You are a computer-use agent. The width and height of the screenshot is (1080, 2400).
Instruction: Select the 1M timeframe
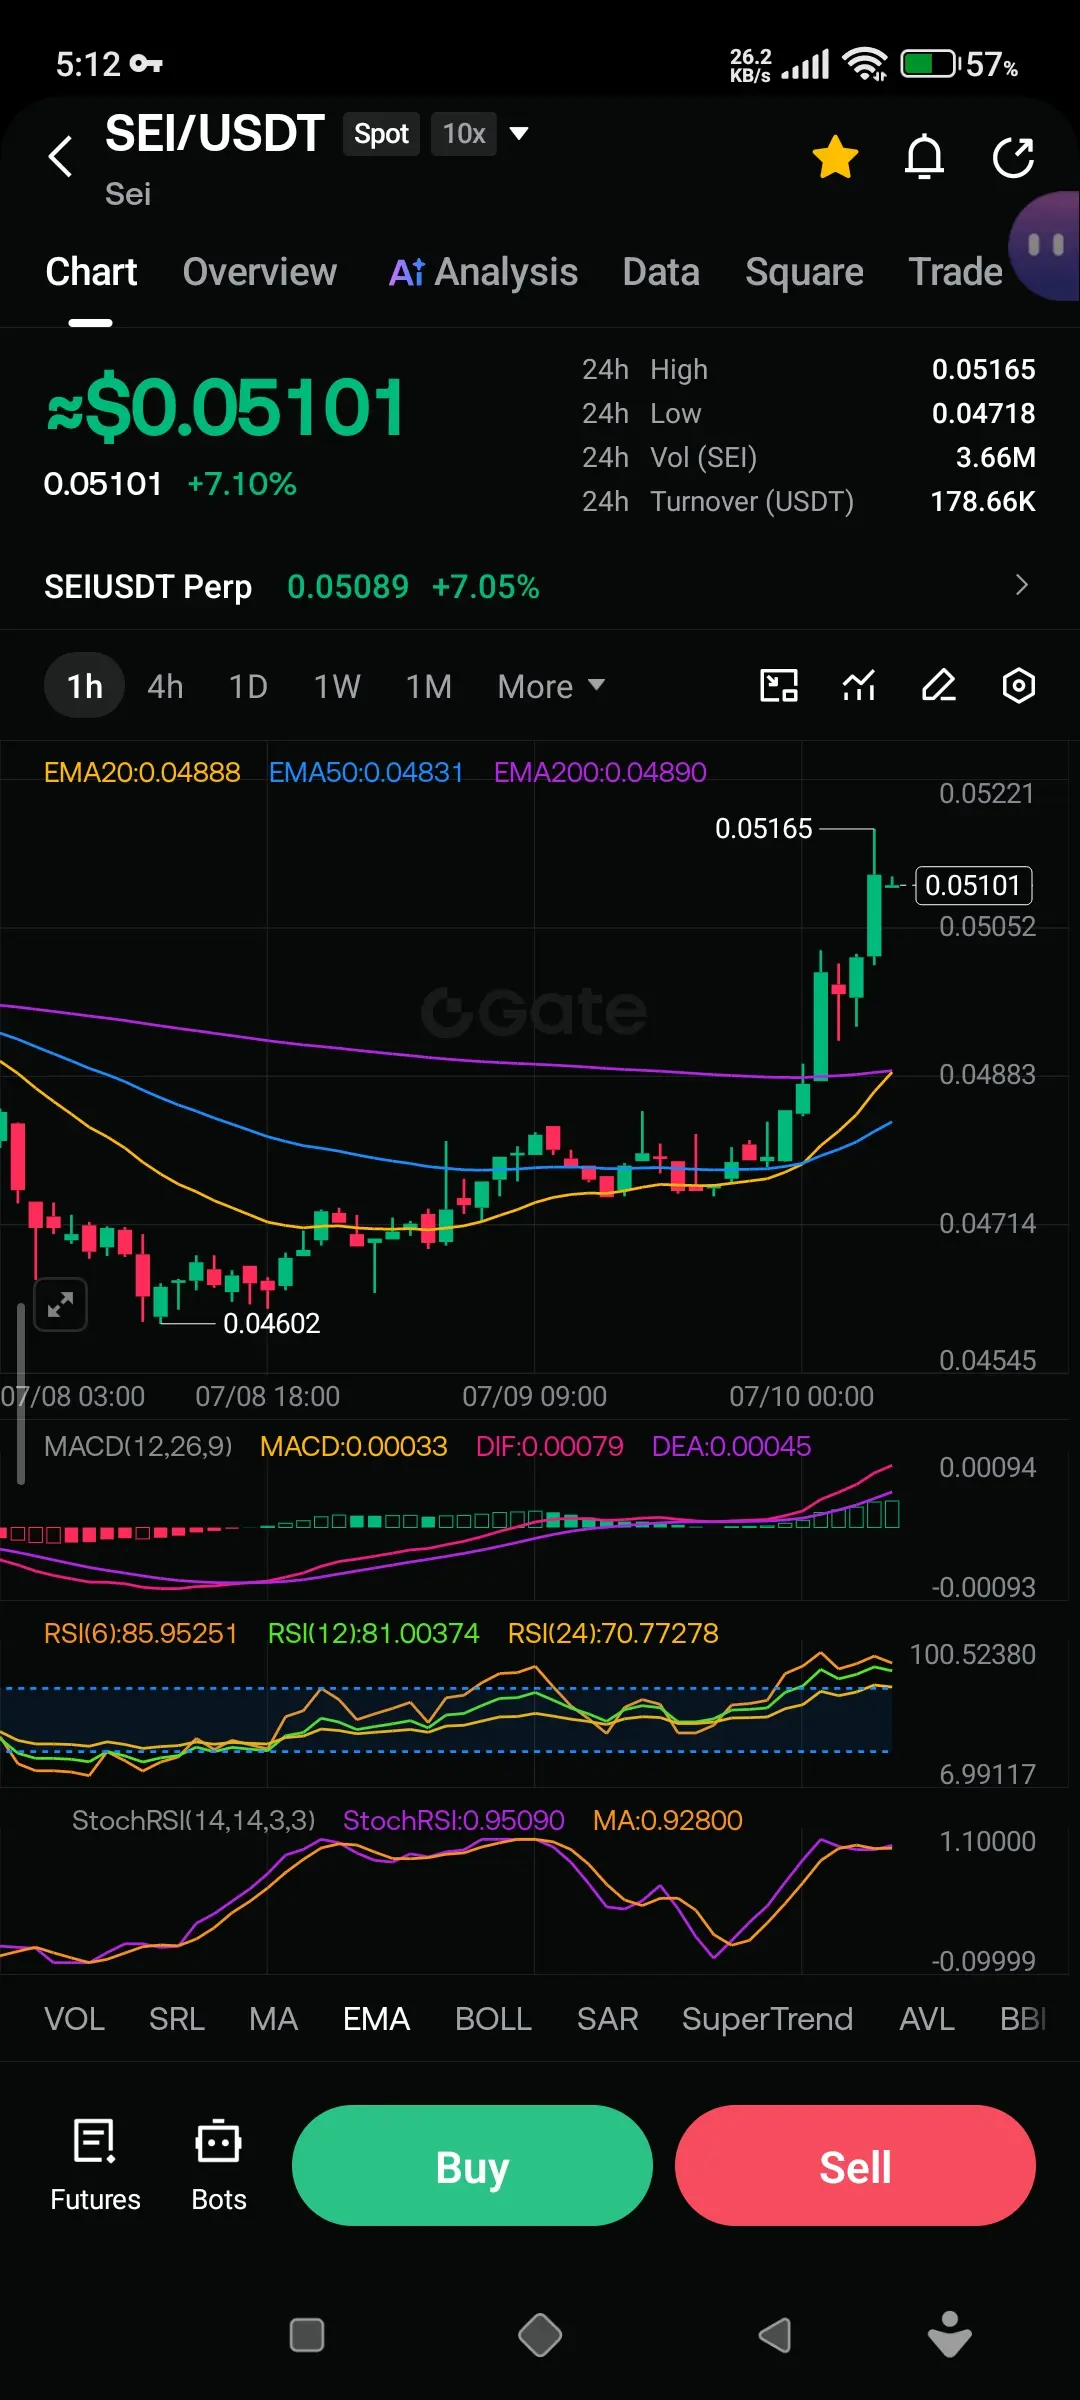click(429, 687)
